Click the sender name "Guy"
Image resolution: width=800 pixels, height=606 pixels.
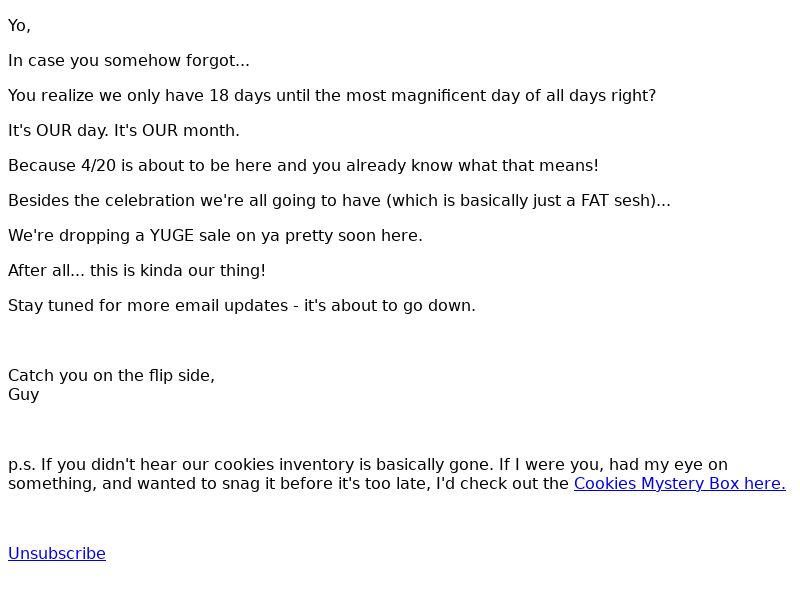23,395
